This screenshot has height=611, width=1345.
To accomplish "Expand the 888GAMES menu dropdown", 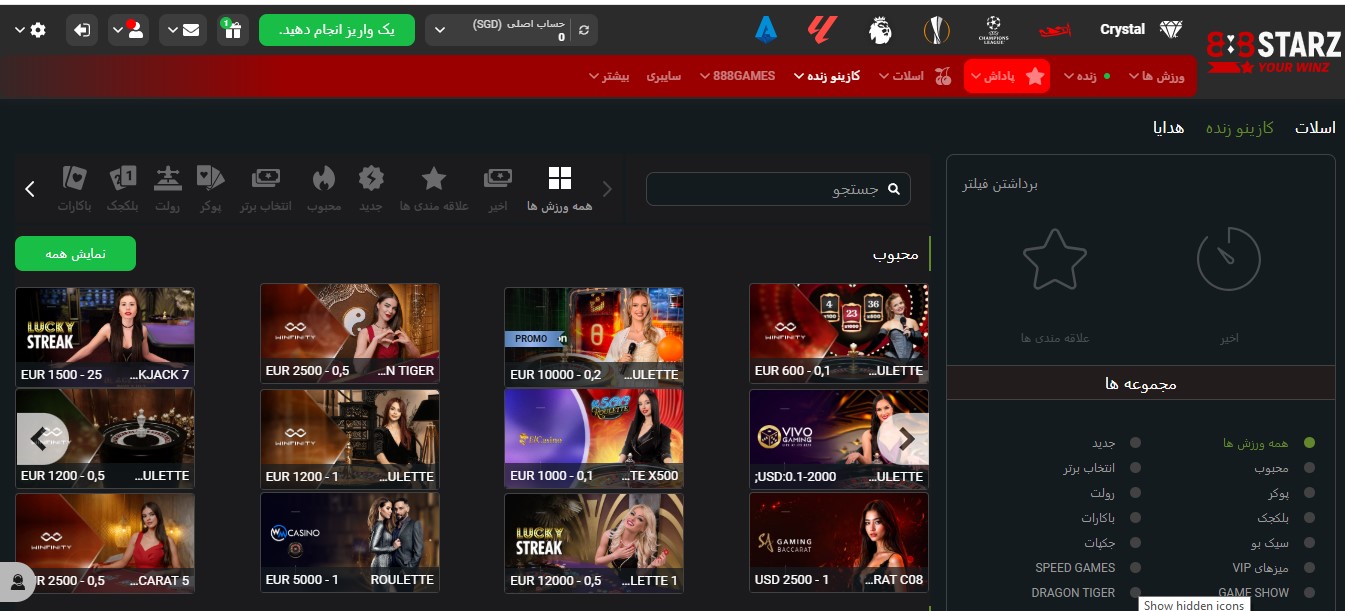I will click(737, 76).
